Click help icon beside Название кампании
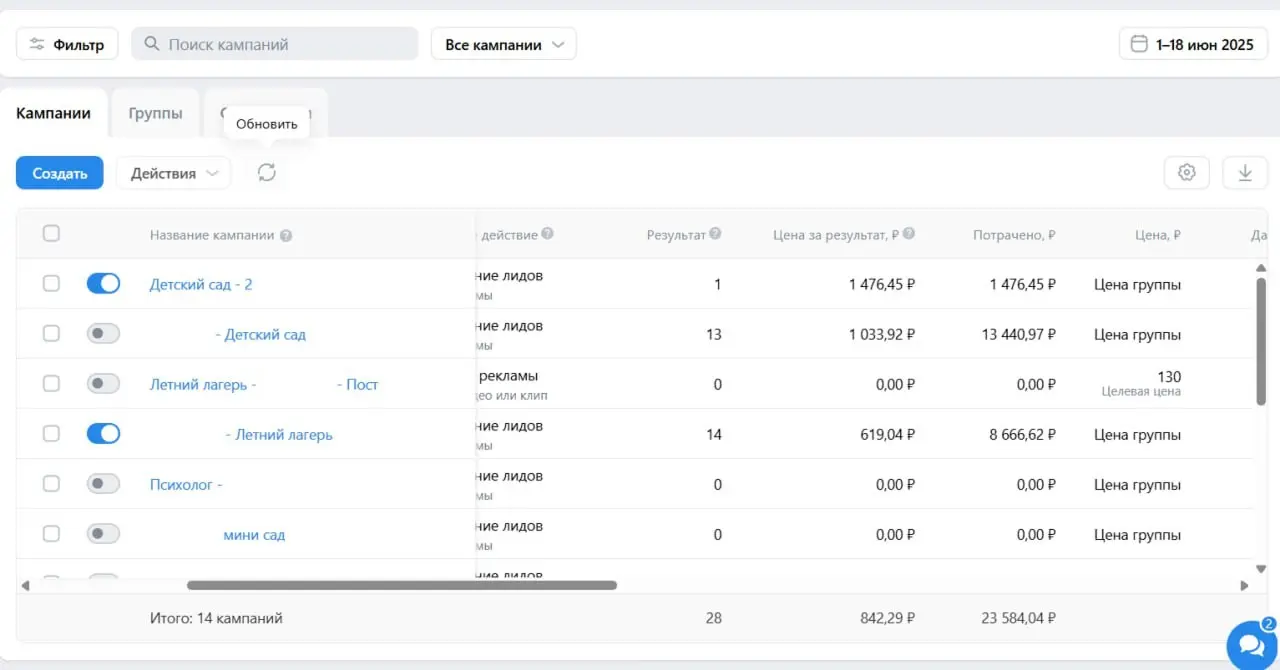The image size is (1280, 670). pyautogui.click(x=286, y=236)
